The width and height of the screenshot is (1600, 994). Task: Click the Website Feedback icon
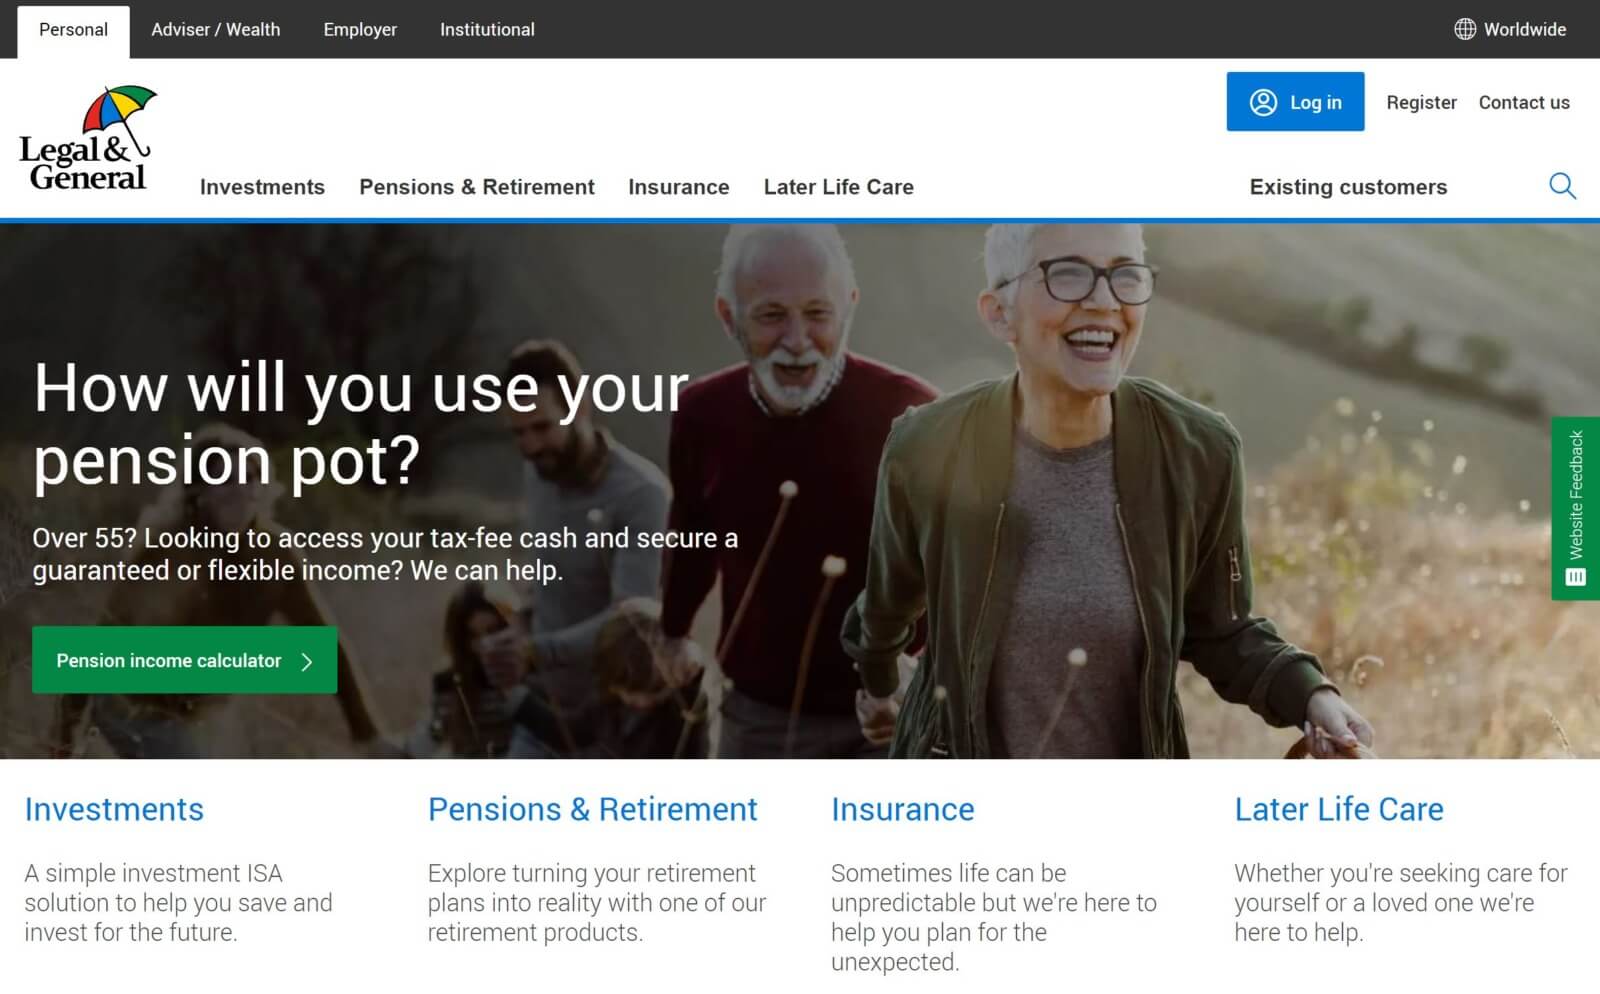click(1575, 577)
